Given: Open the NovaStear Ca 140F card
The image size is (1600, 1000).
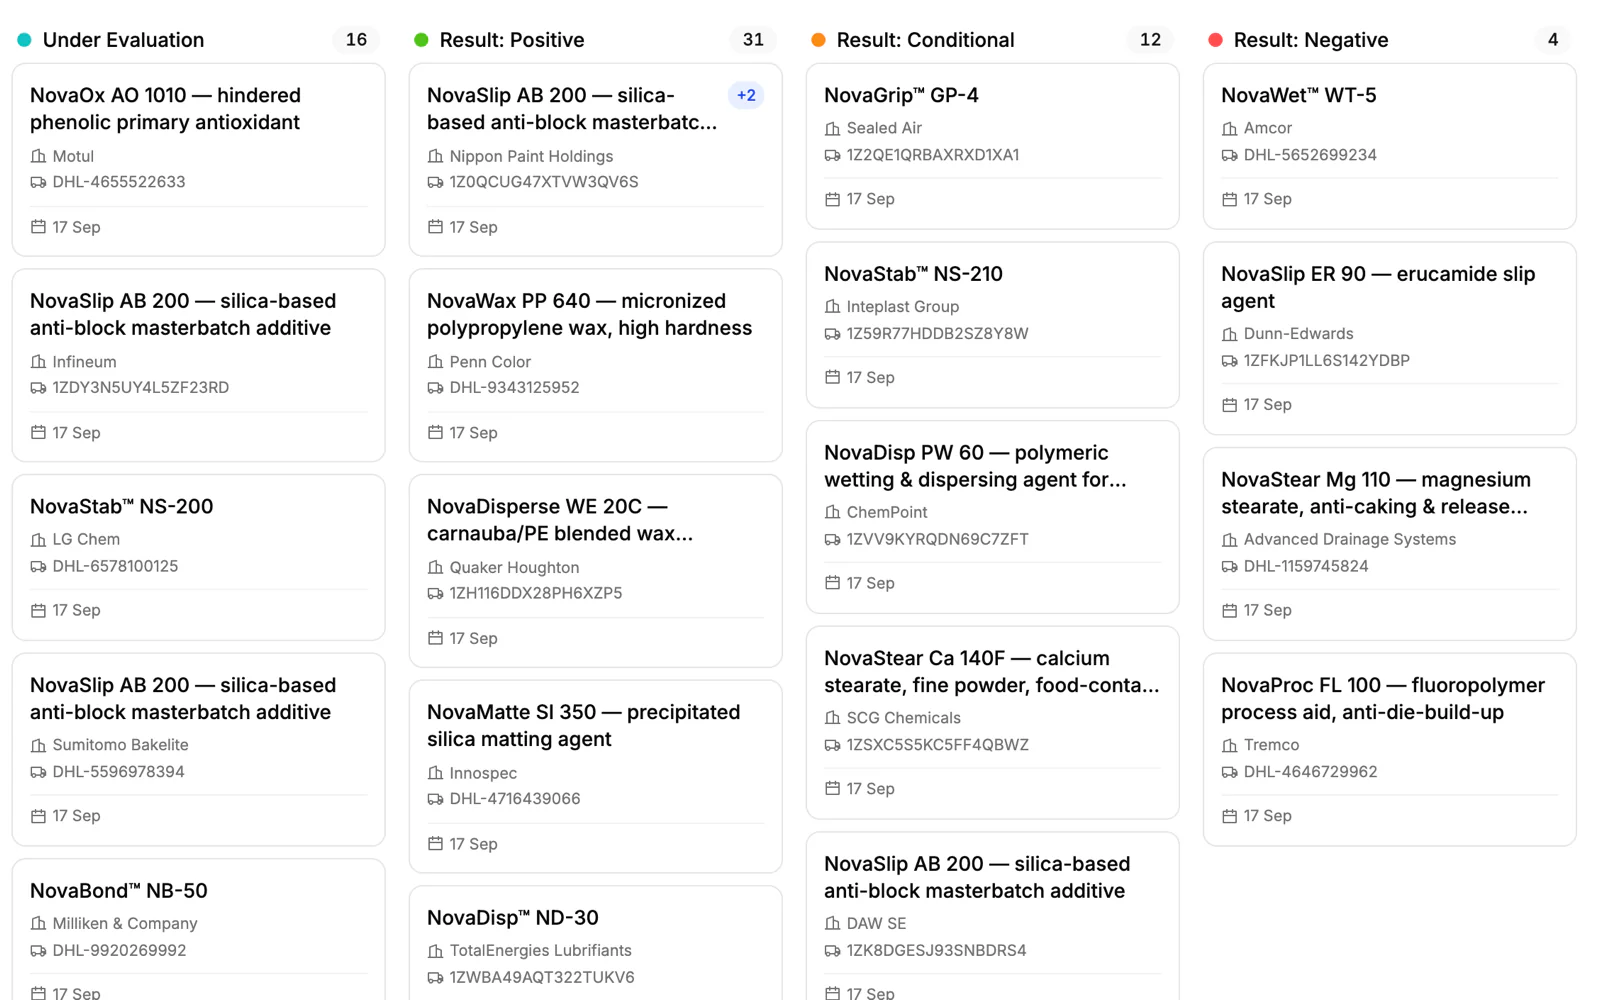Looking at the screenshot, I should 992,723.
